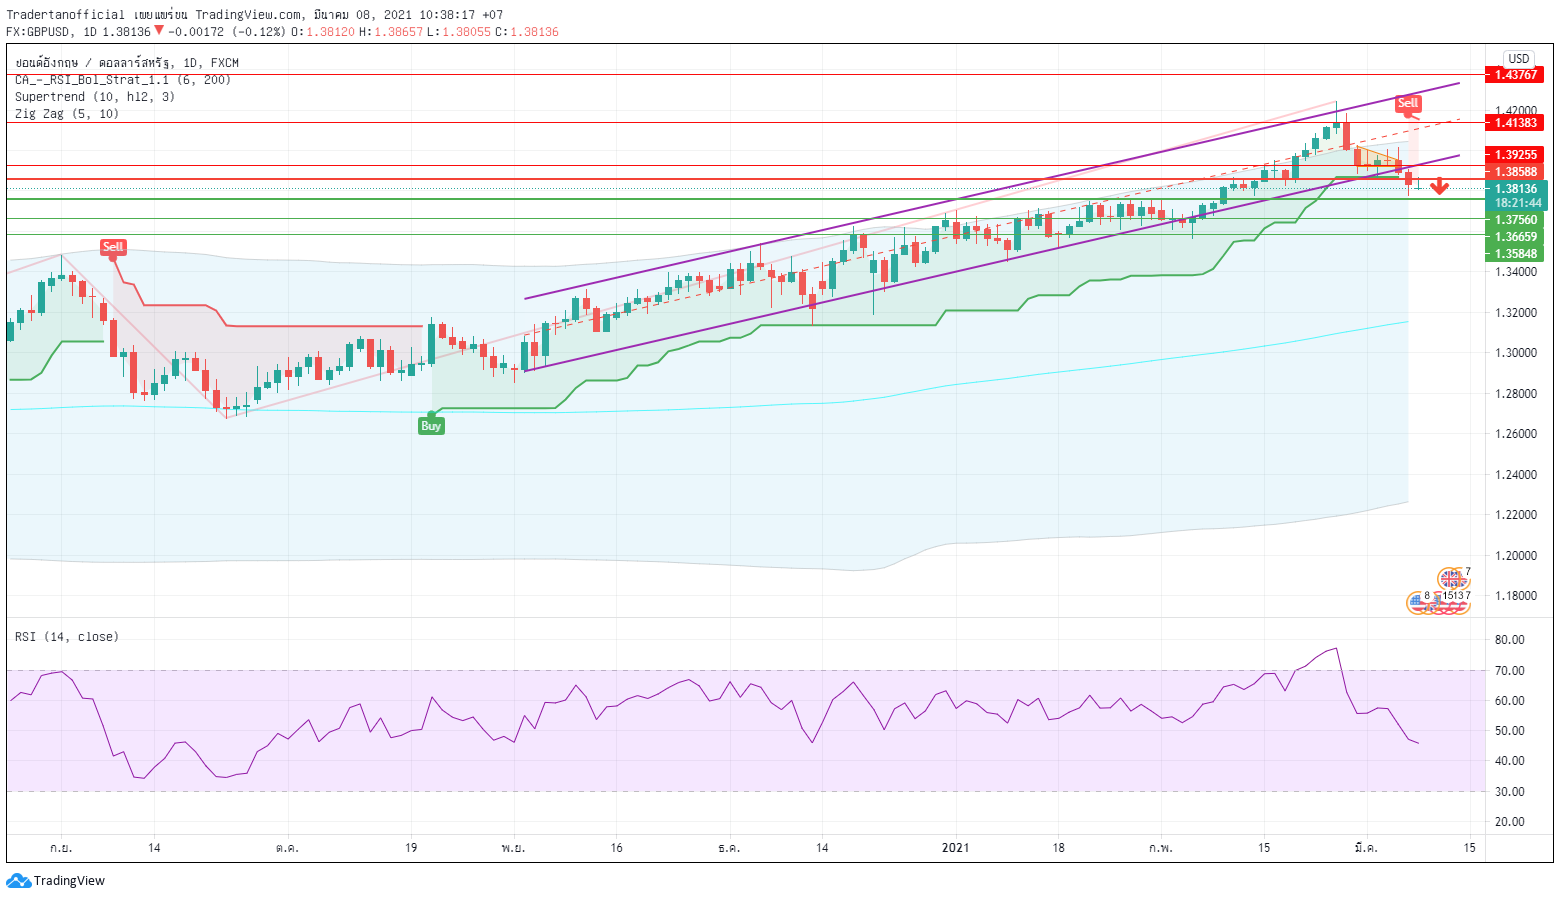Click the red down arrow marker
The height and width of the screenshot is (899, 1560).
pyautogui.click(x=1439, y=186)
